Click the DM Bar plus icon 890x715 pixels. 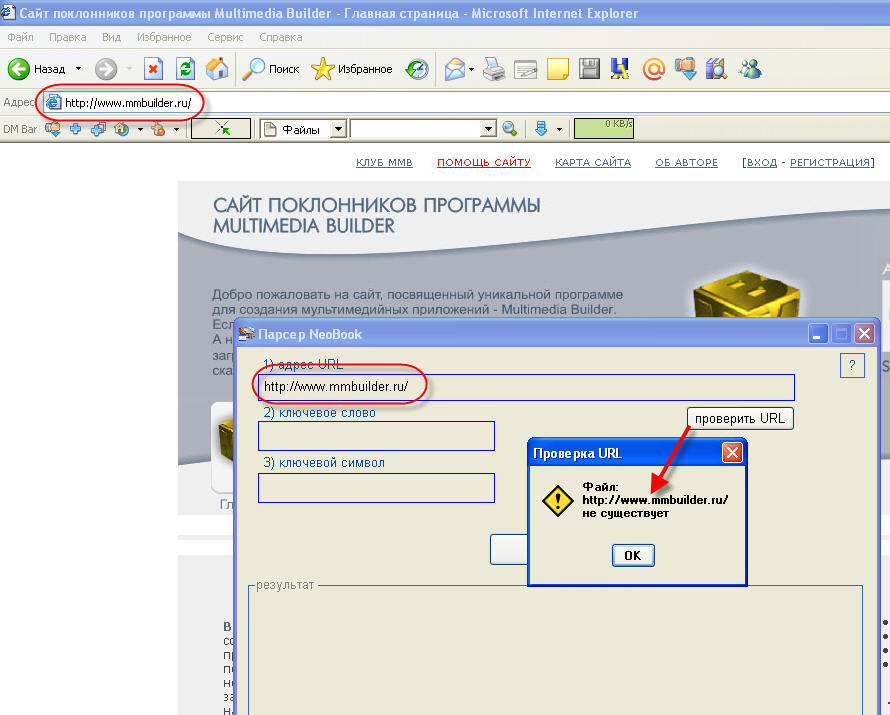(x=75, y=129)
